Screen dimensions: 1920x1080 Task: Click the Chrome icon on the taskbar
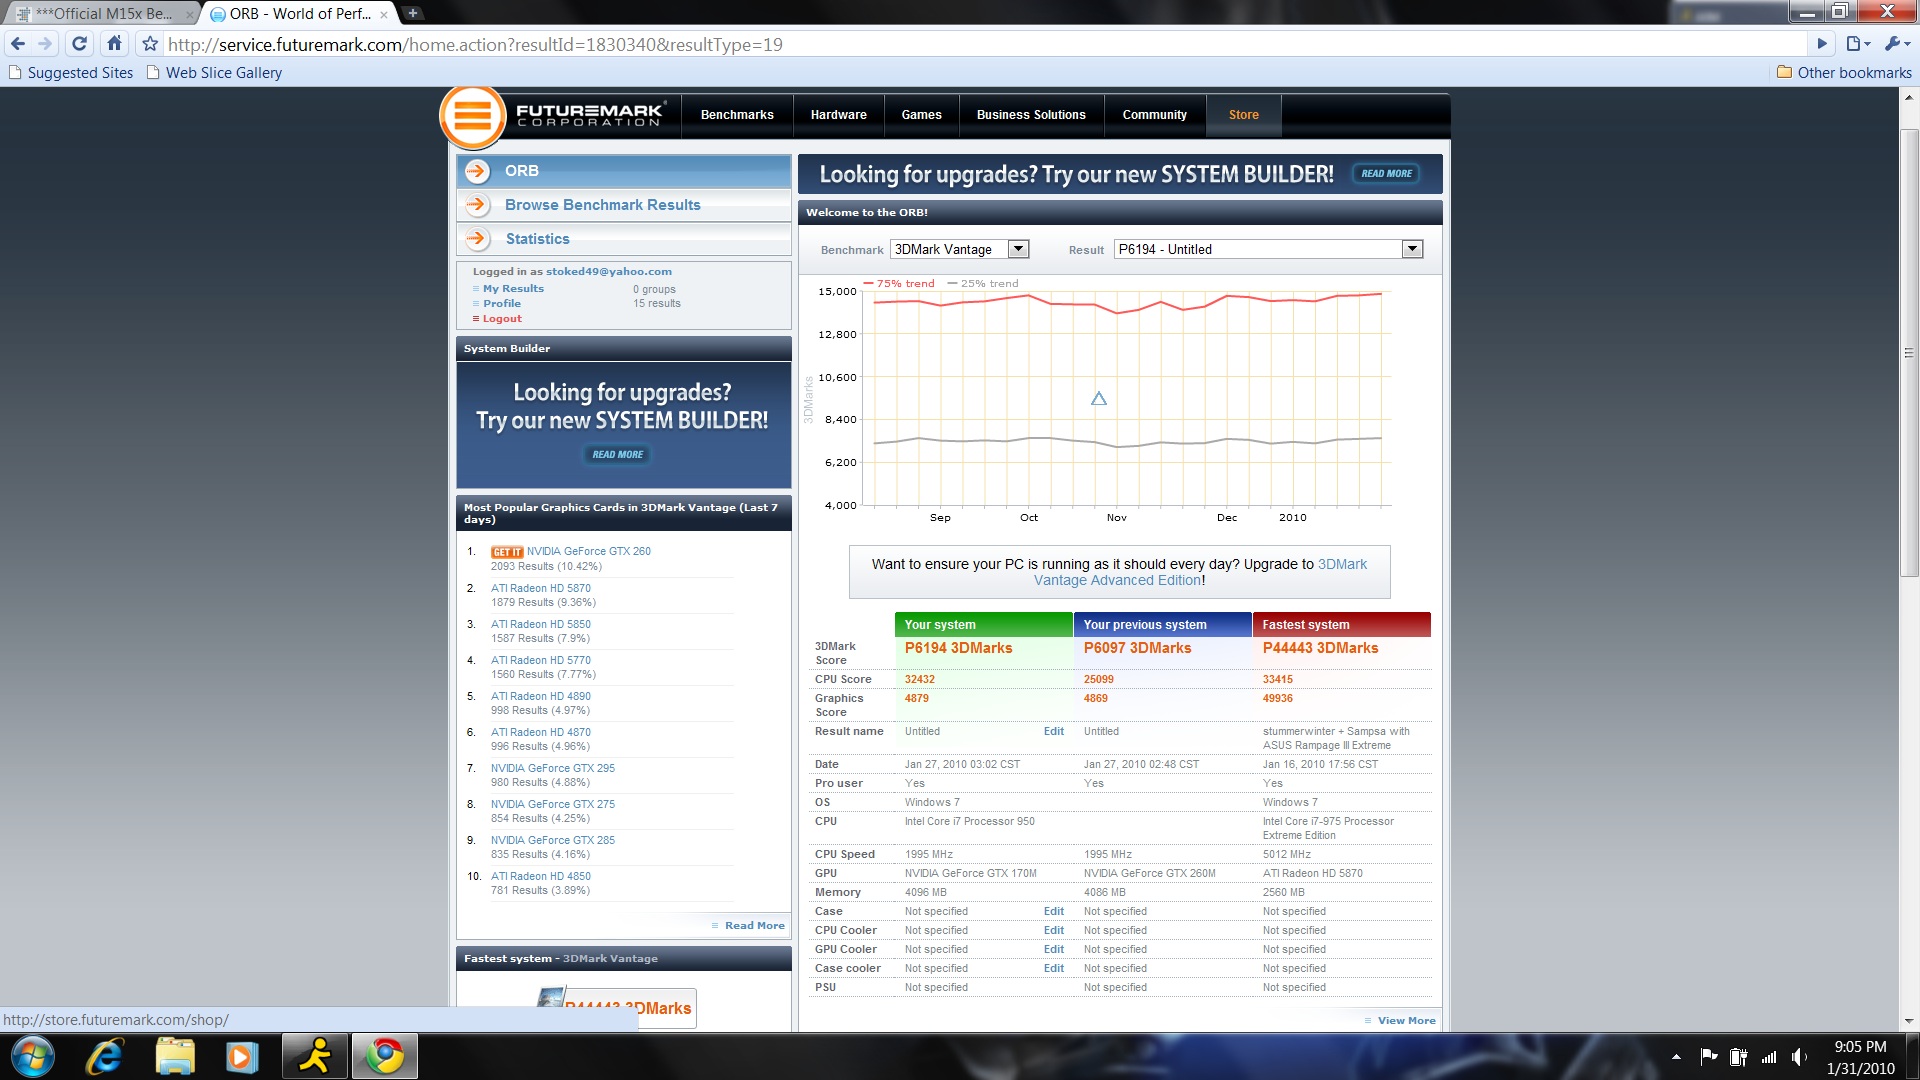384,1056
